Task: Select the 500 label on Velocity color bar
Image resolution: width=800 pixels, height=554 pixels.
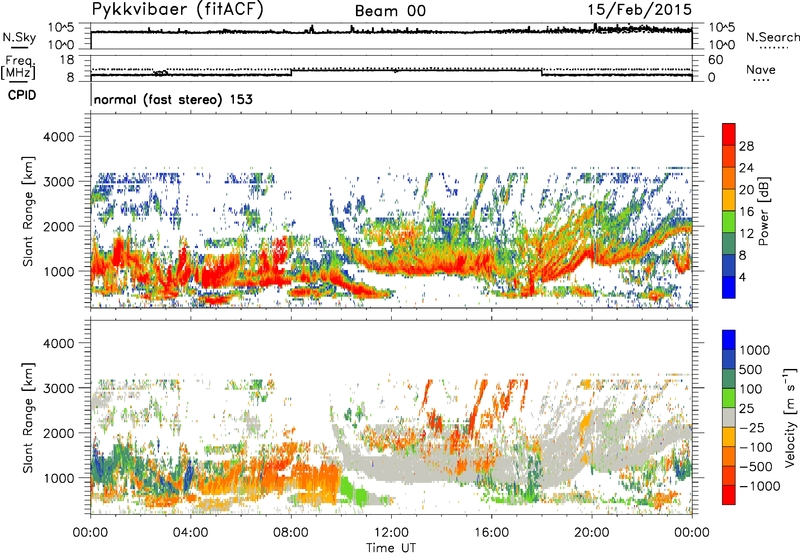Action: [753, 369]
